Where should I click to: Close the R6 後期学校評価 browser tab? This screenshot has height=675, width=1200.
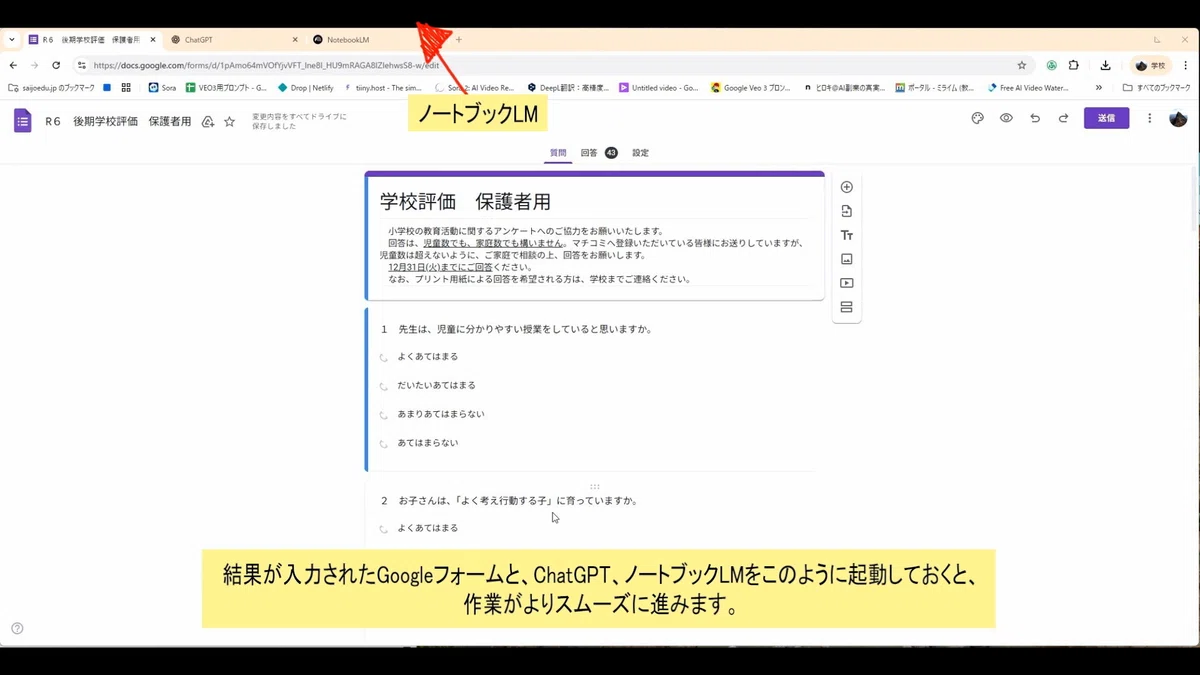pyautogui.click(x=153, y=40)
